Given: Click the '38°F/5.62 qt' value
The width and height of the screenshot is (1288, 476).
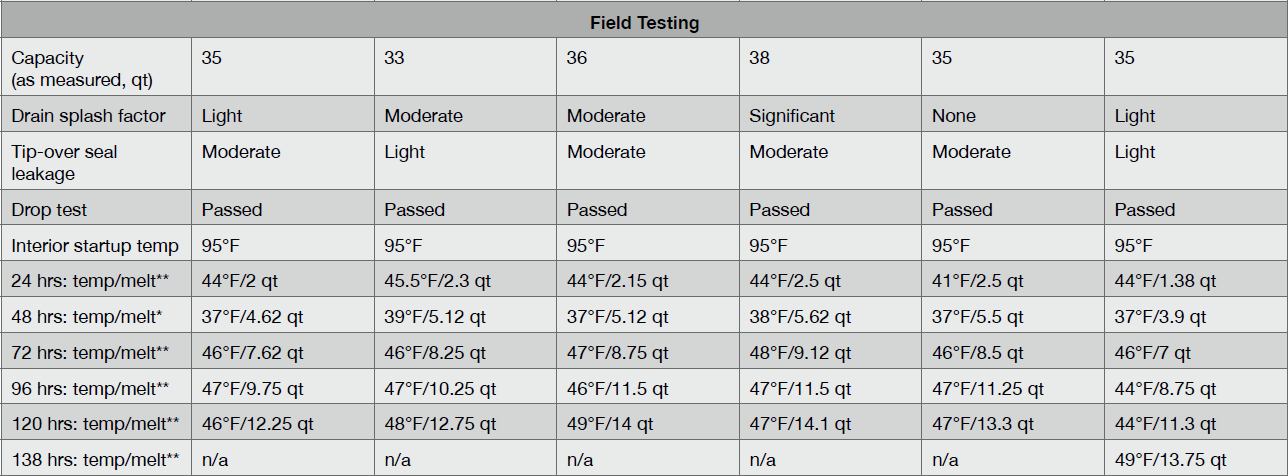Looking at the screenshot, I should 800,318.
